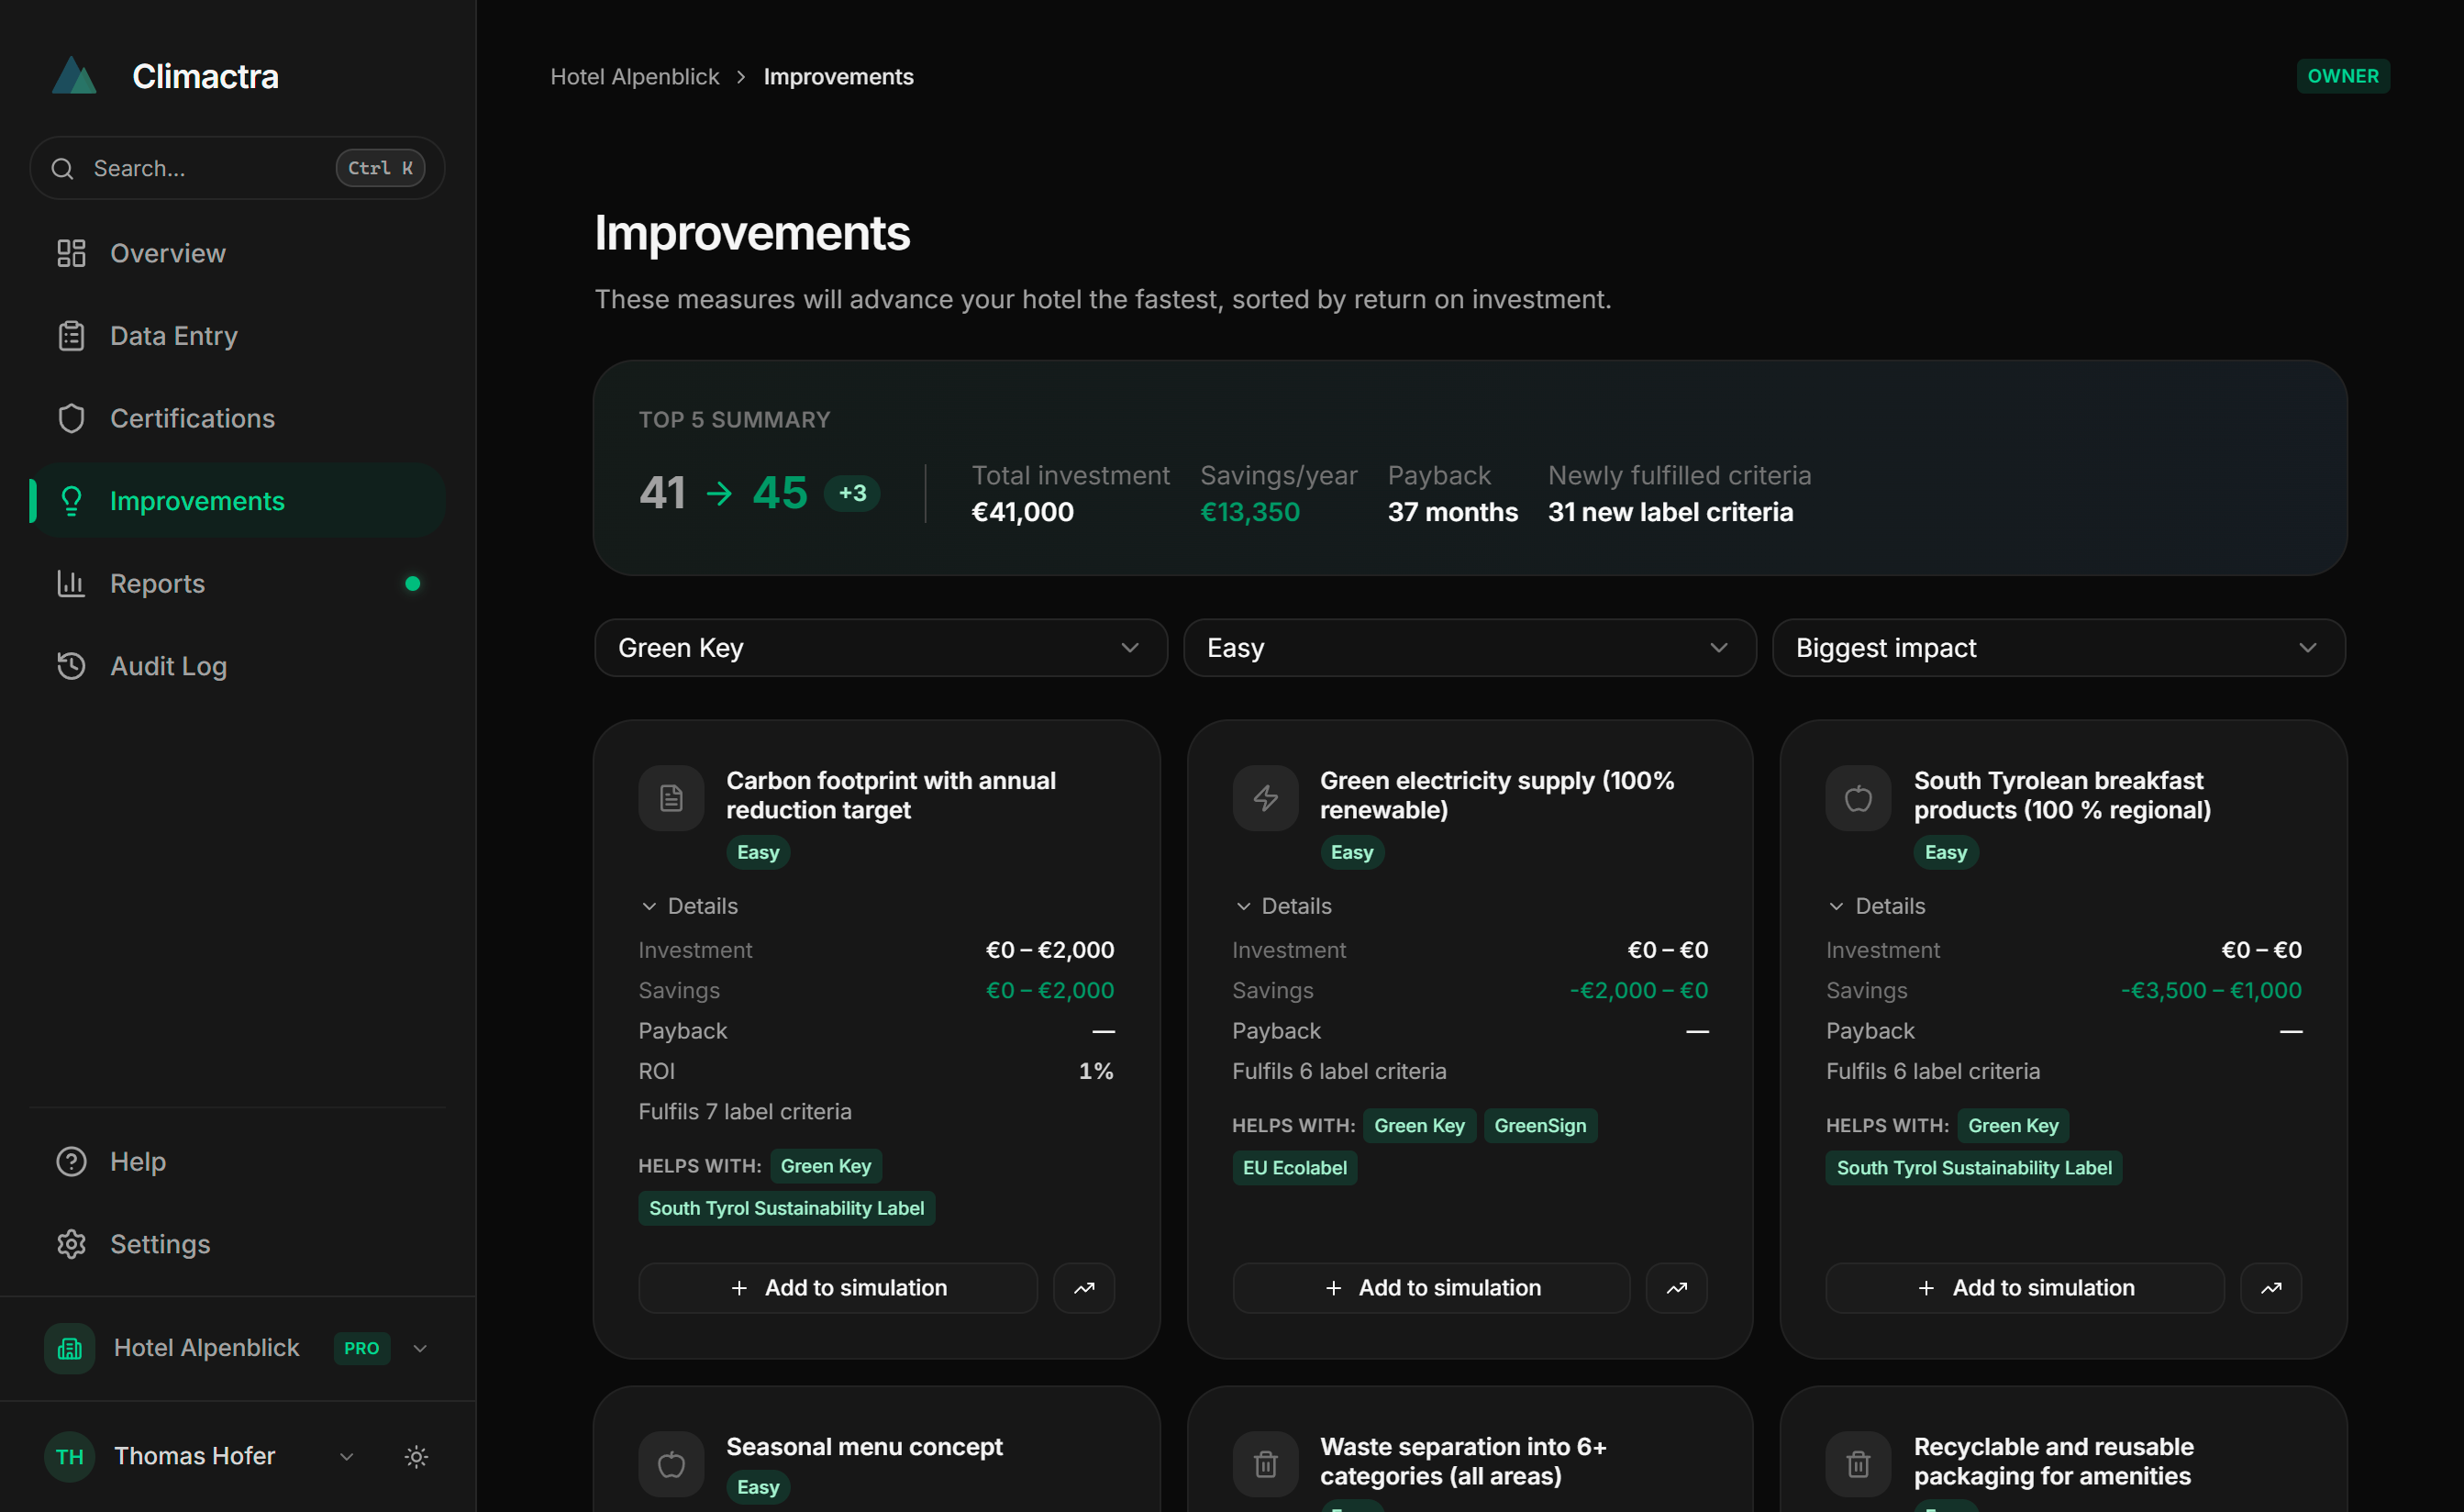The width and height of the screenshot is (2464, 1512).
Task: Click the +3 score increase badge
Action: [x=852, y=493]
